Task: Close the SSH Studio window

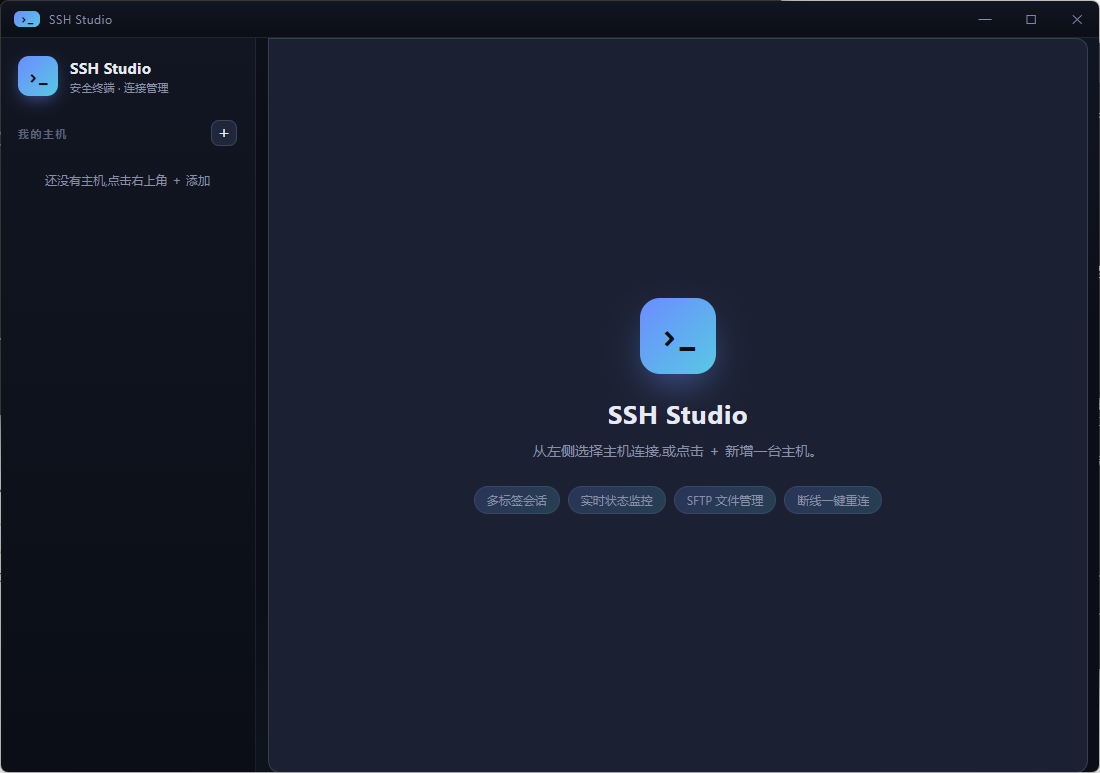Action: pos(1077,20)
